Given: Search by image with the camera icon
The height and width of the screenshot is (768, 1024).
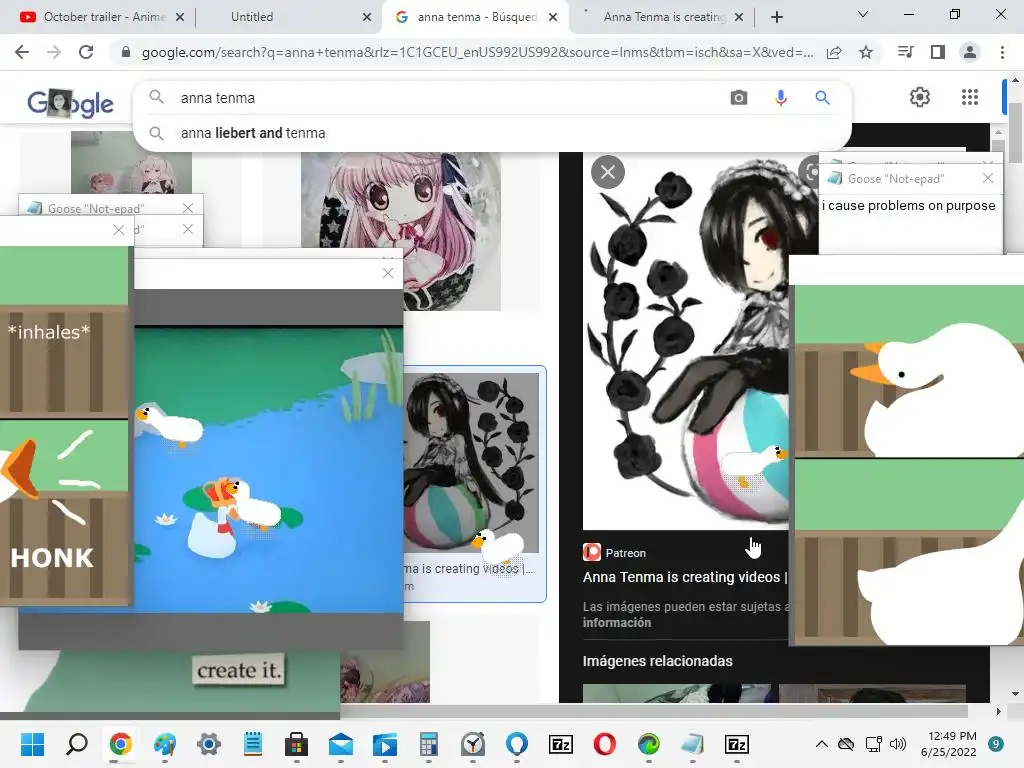Looking at the screenshot, I should click(739, 98).
